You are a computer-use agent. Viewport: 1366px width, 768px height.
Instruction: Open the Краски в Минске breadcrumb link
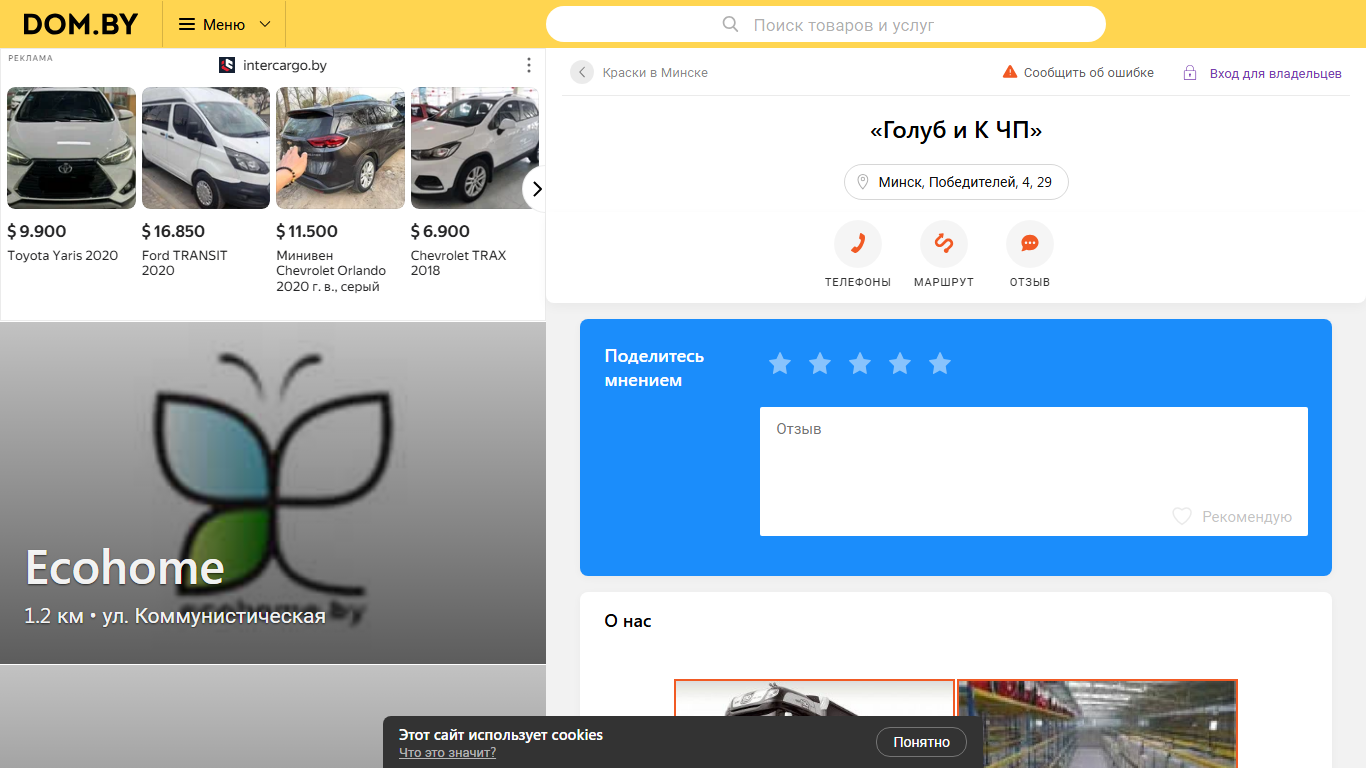[655, 72]
